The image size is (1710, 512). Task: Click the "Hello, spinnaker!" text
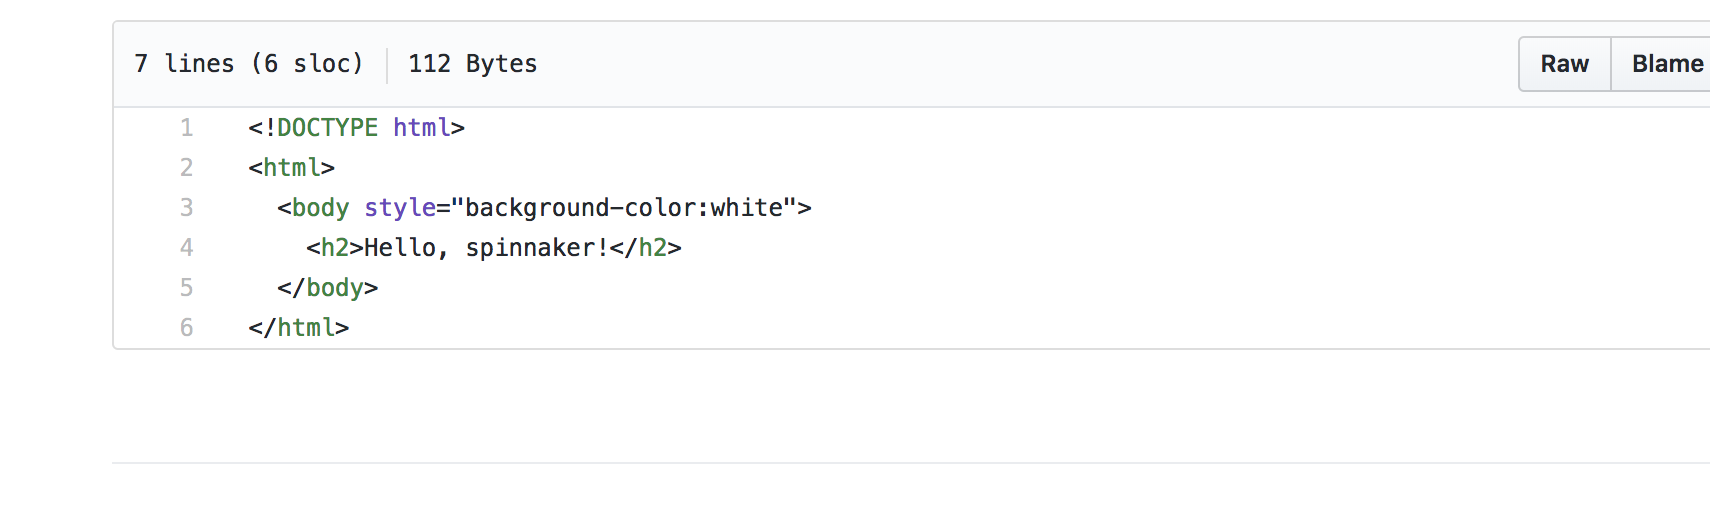[x=486, y=248]
